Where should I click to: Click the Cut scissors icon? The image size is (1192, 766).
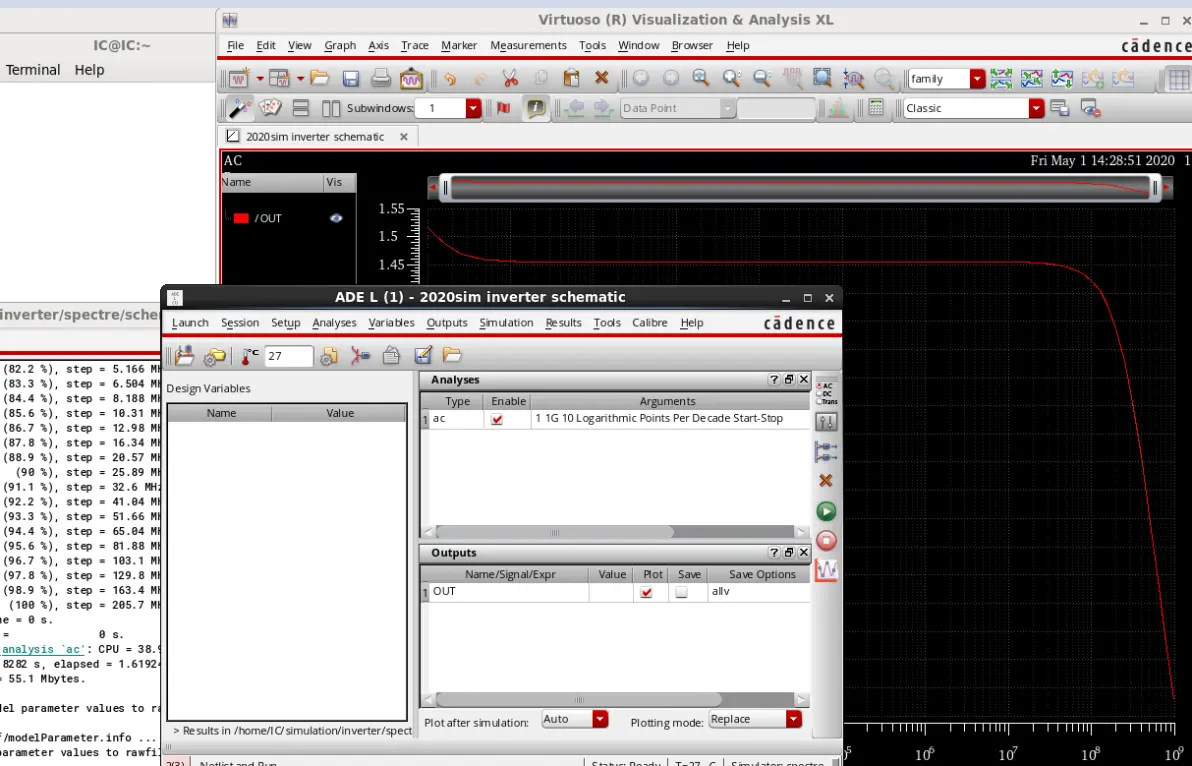pyautogui.click(x=509, y=78)
